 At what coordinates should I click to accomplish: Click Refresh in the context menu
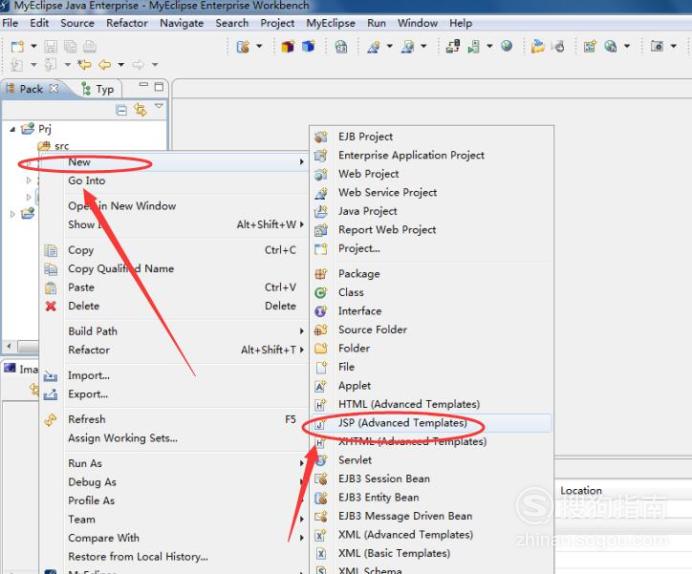(174, 419)
